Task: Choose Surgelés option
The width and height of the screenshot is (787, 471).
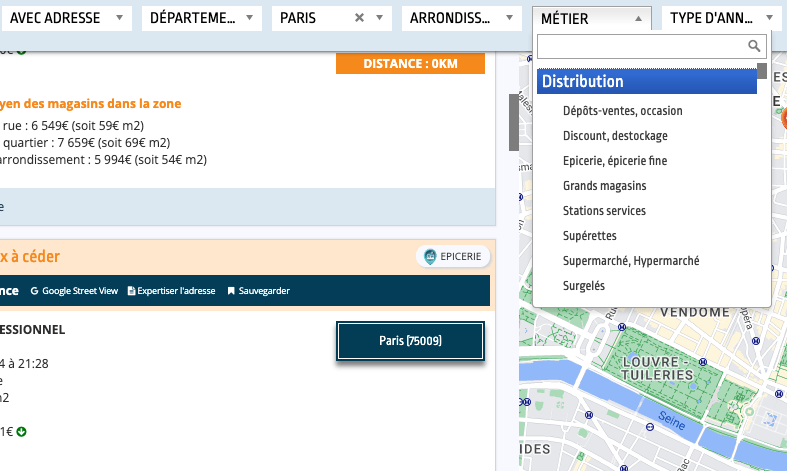Action: pyautogui.click(x=584, y=286)
